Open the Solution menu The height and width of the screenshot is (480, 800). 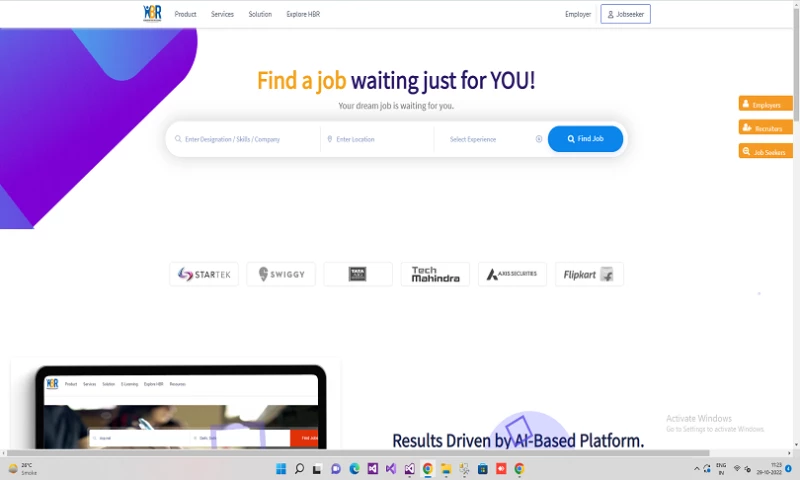pyautogui.click(x=260, y=14)
